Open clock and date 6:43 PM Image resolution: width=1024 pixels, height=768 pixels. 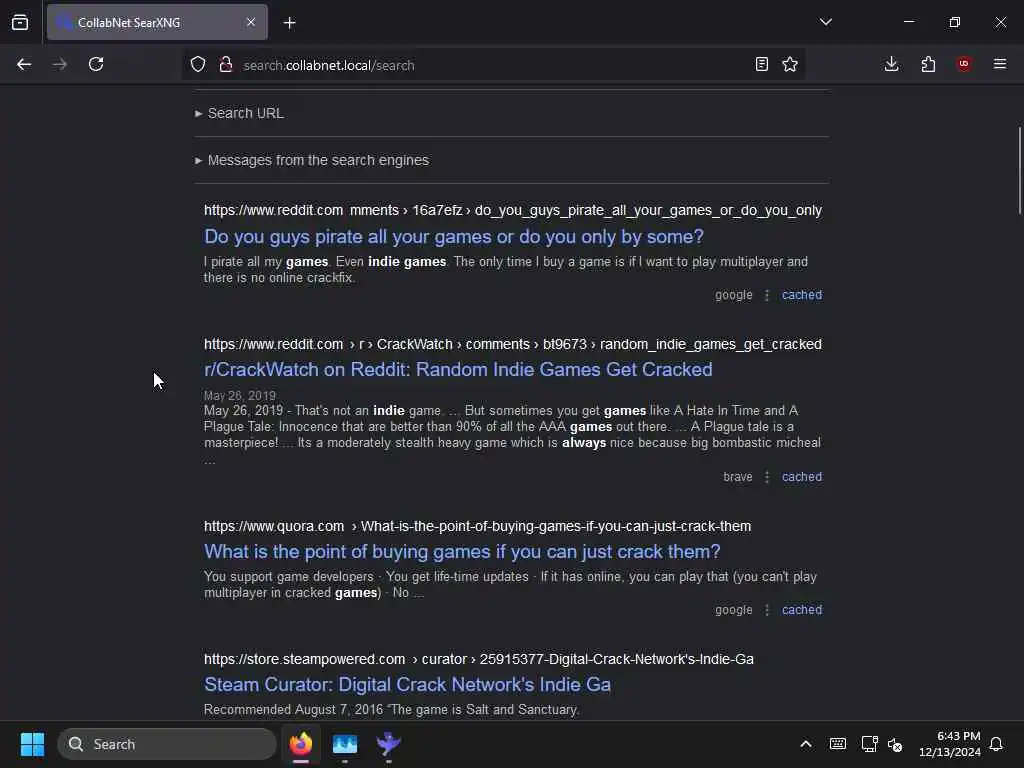(x=950, y=744)
